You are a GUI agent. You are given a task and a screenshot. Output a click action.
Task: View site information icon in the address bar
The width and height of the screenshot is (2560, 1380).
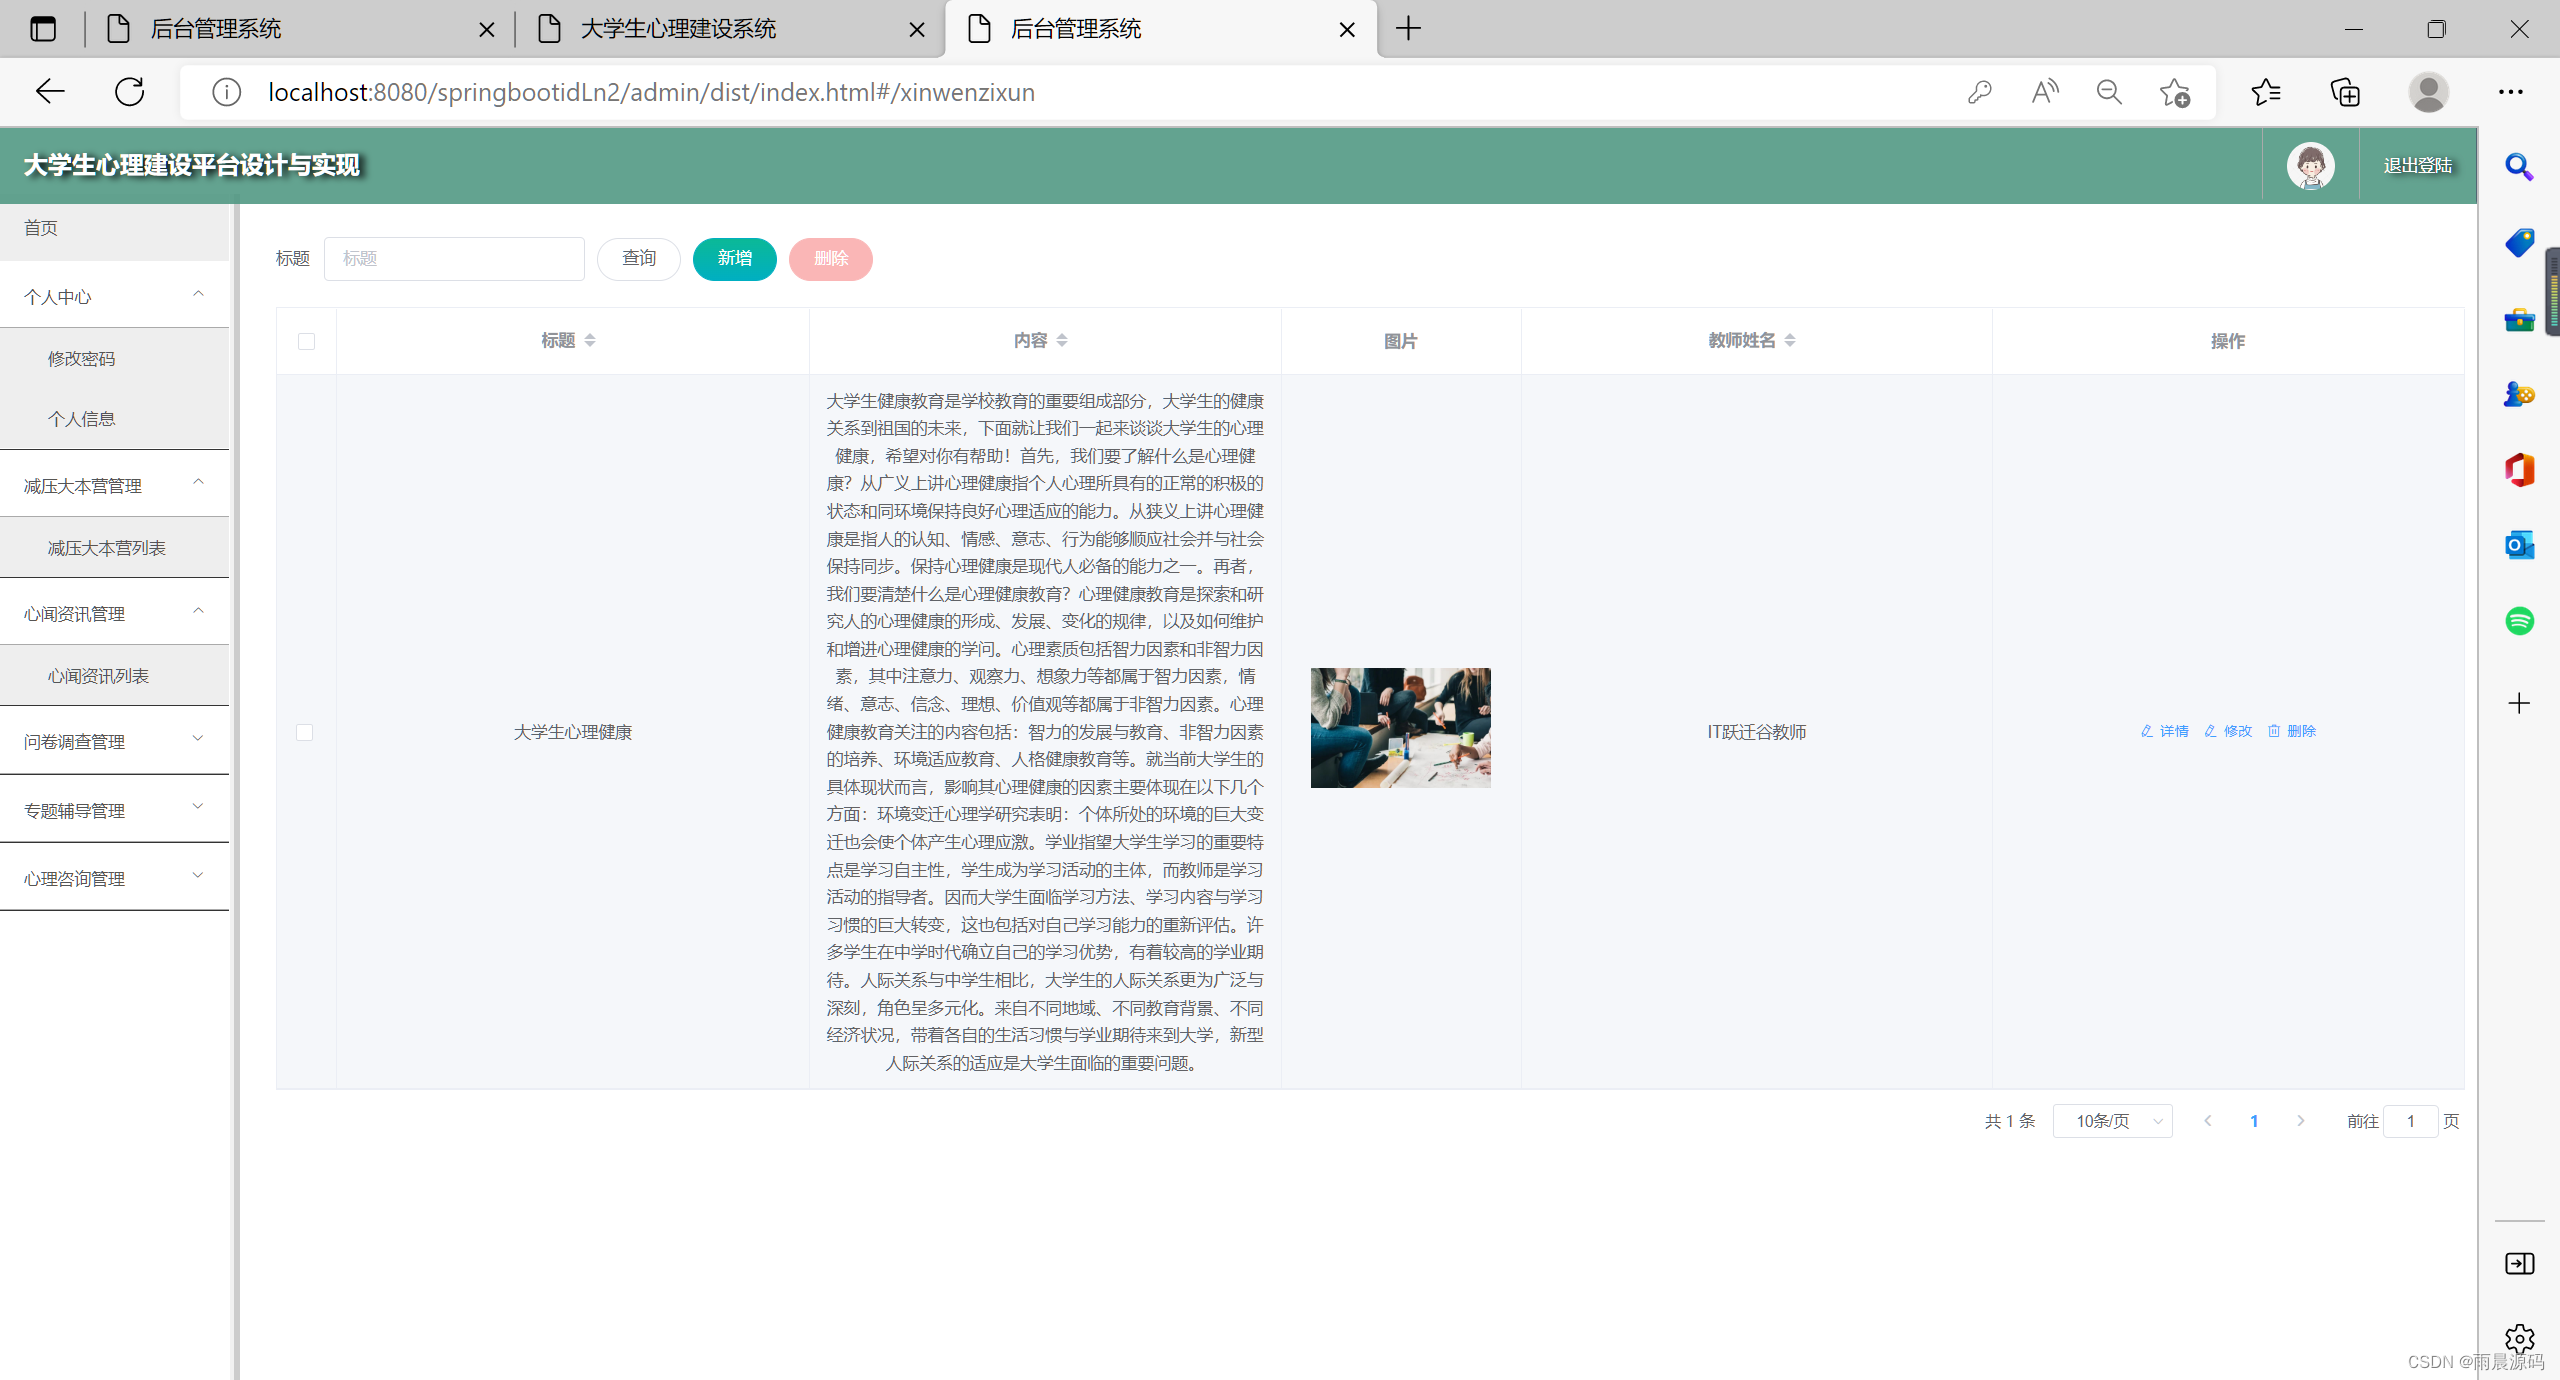[227, 92]
